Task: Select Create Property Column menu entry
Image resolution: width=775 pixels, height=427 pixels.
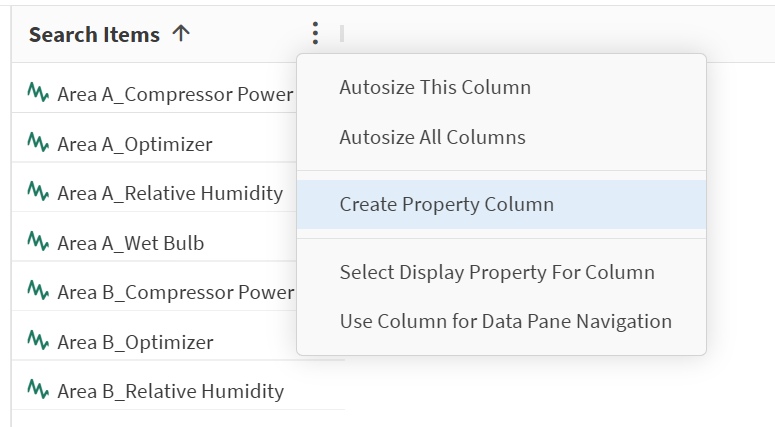Action: click(x=446, y=205)
